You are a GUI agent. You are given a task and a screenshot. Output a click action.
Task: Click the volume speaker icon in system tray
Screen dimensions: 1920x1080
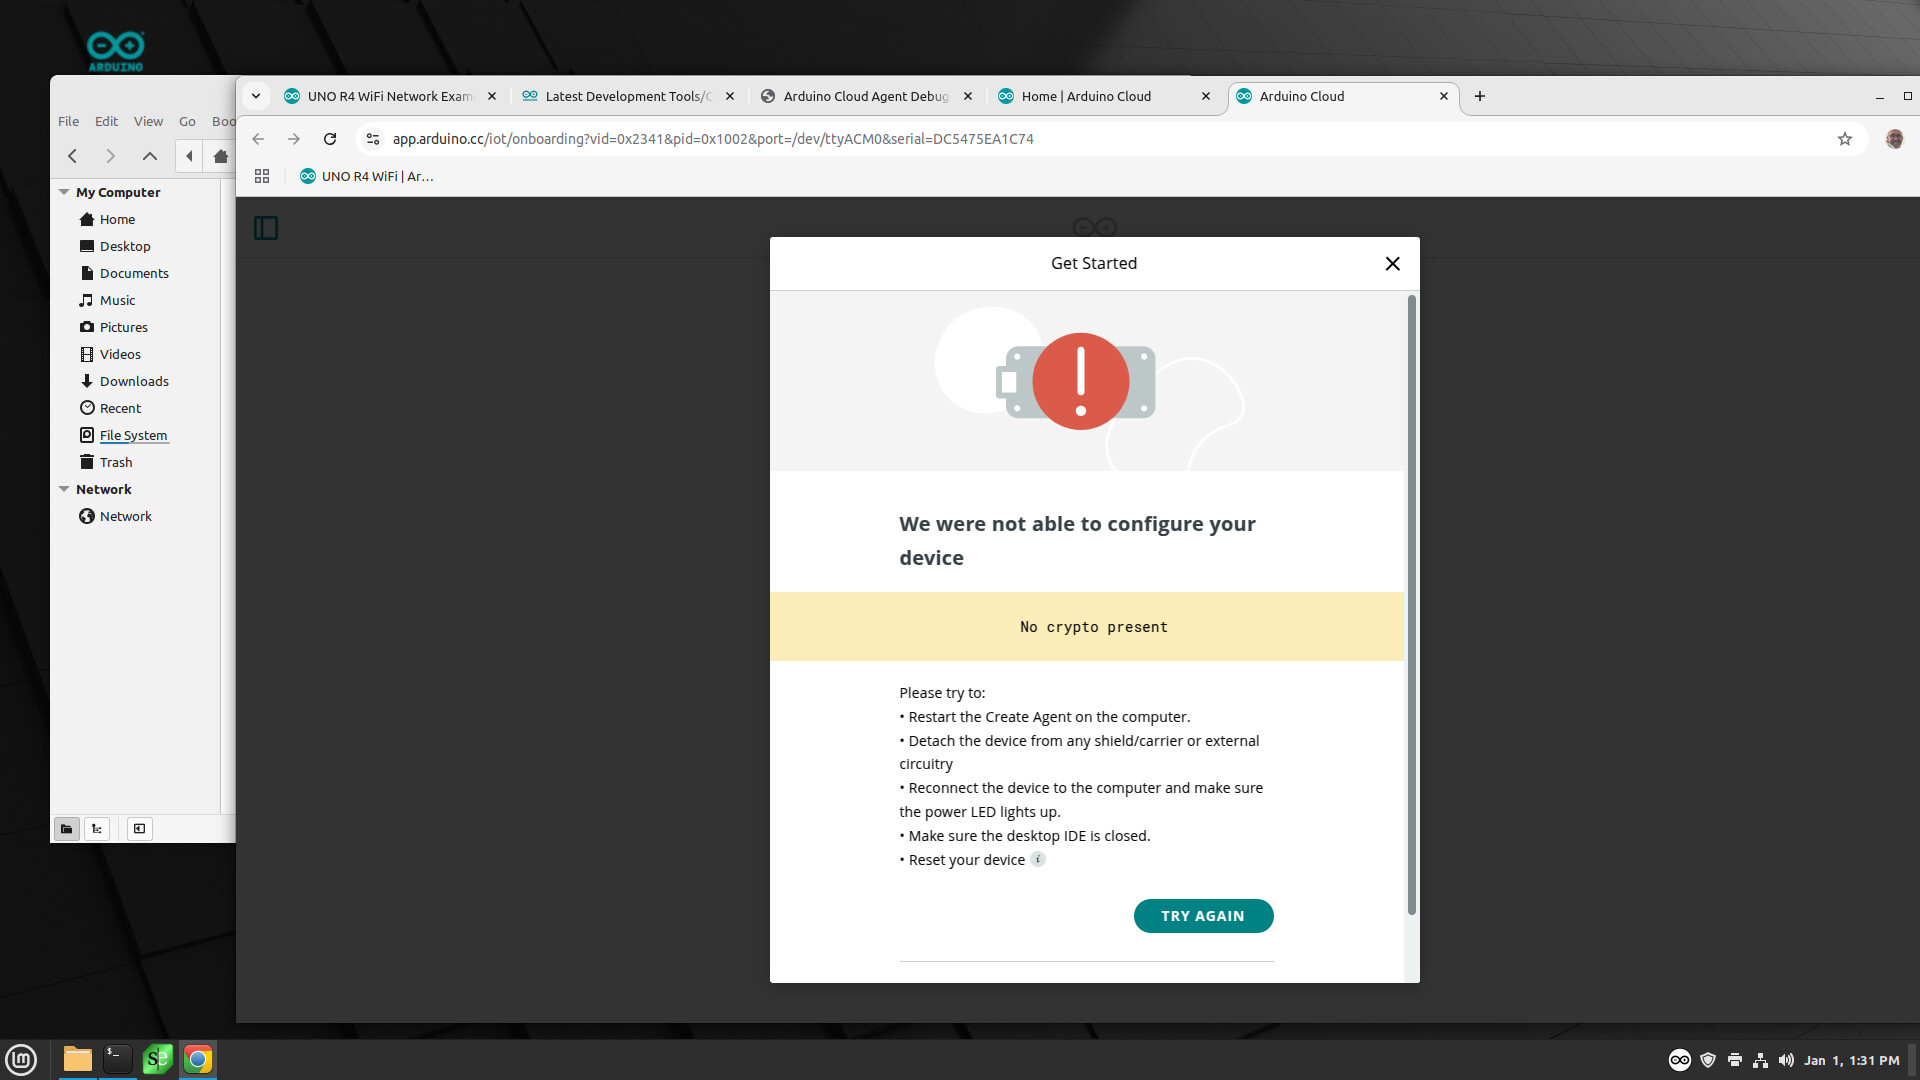[x=1788, y=1060]
